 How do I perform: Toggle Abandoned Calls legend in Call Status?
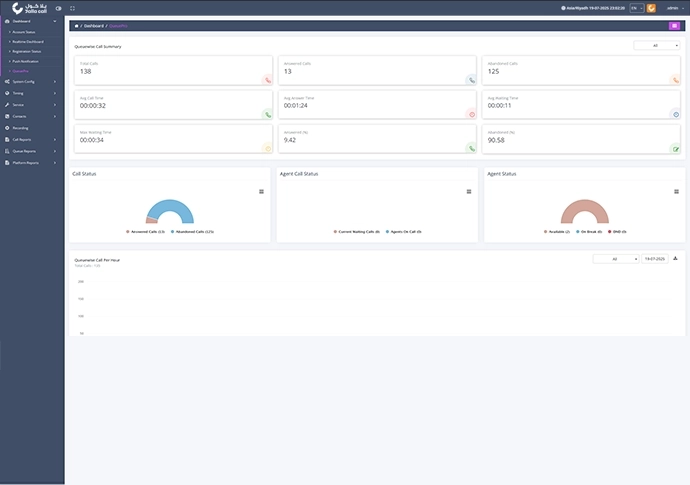coord(192,231)
